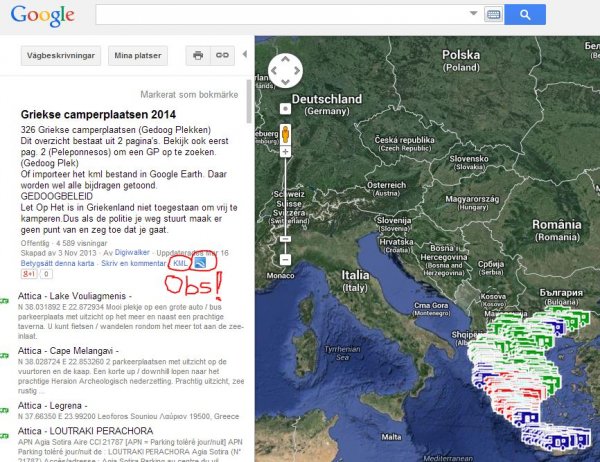Open the Digiwalker author link

[131, 253]
